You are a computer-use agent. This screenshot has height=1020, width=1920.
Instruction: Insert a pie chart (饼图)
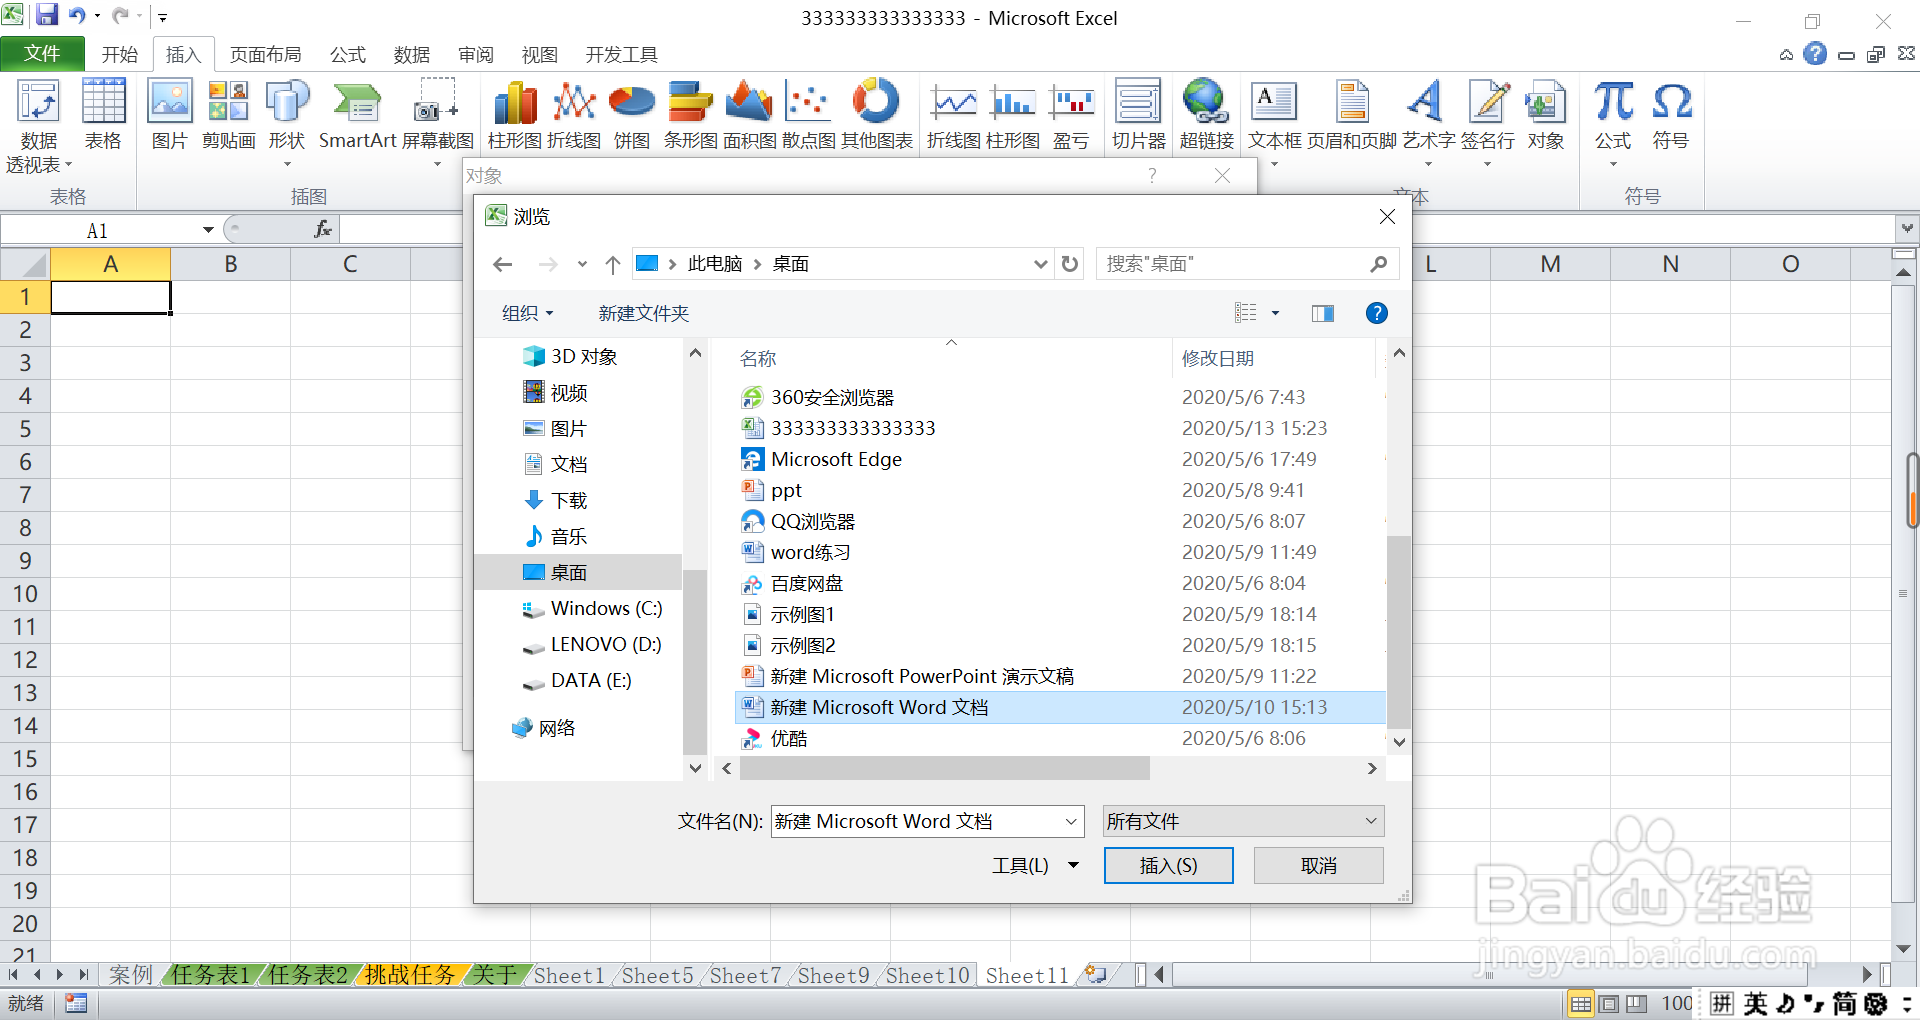click(632, 115)
